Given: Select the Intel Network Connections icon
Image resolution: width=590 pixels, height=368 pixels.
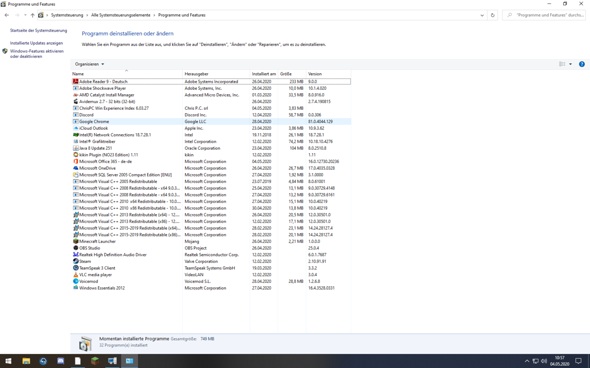Looking at the screenshot, I should pos(75,135).
